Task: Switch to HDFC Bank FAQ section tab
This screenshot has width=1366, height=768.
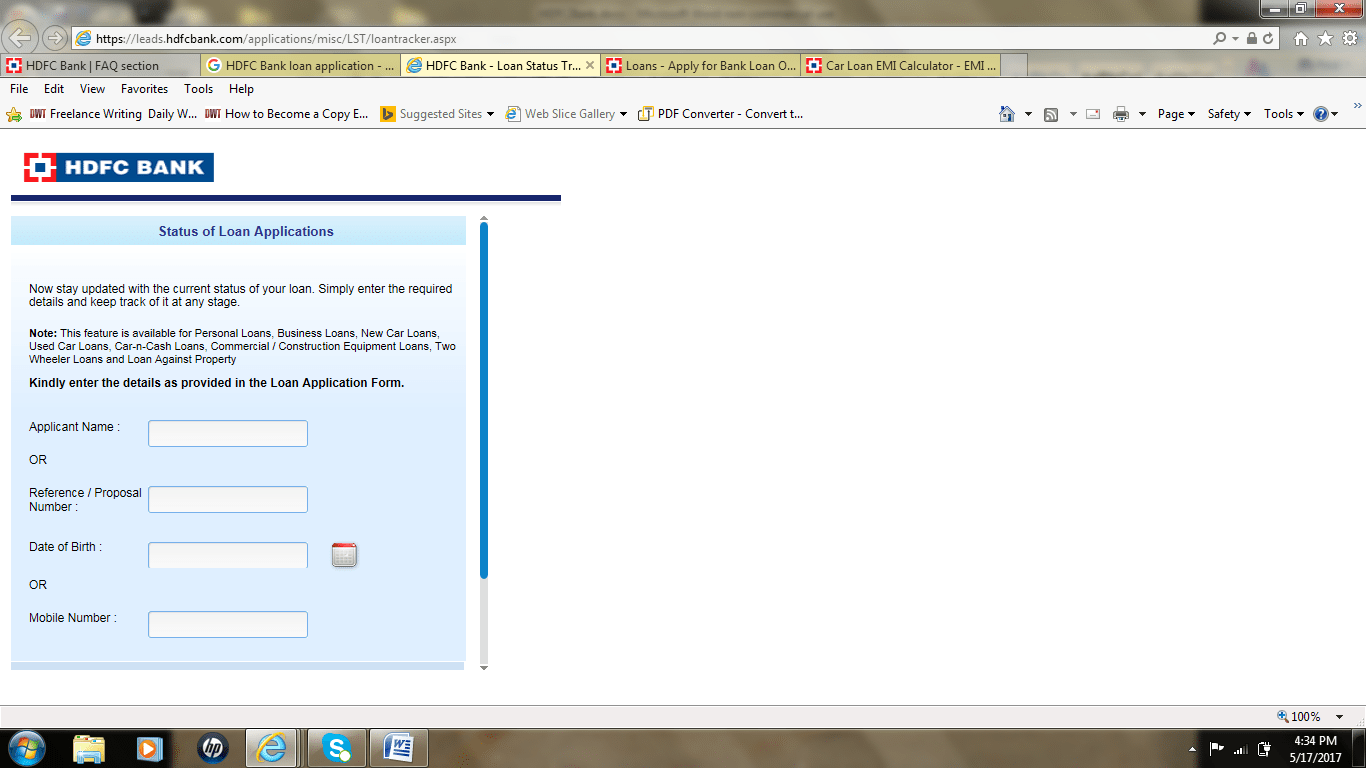Action: click(x=100, y=66)
